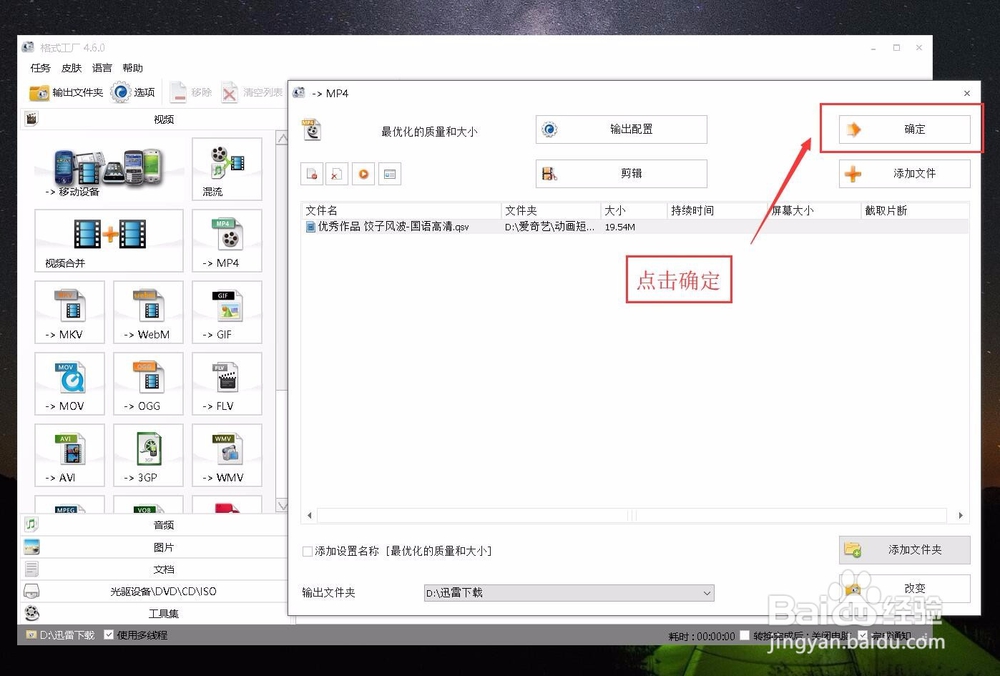Open the 混流 (Mux) tool
This screenshot has width=1000, height=676.
(227, 168)
